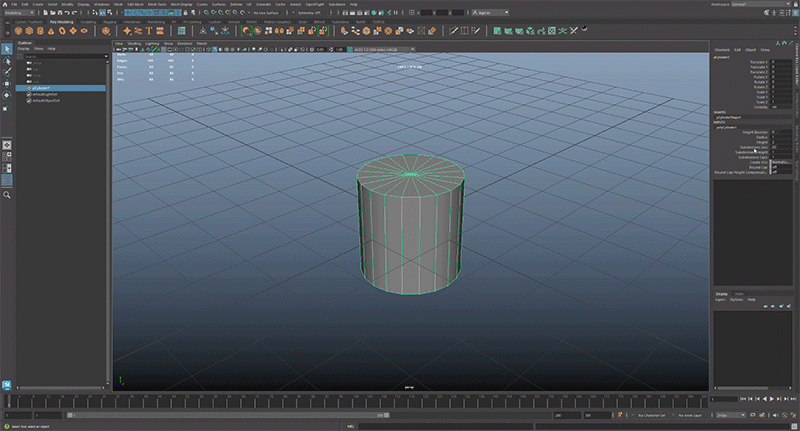The height and width of the screenshot is (431, 800).
Task: Click the text 'T' shelf icon
Action: point(148,30)
